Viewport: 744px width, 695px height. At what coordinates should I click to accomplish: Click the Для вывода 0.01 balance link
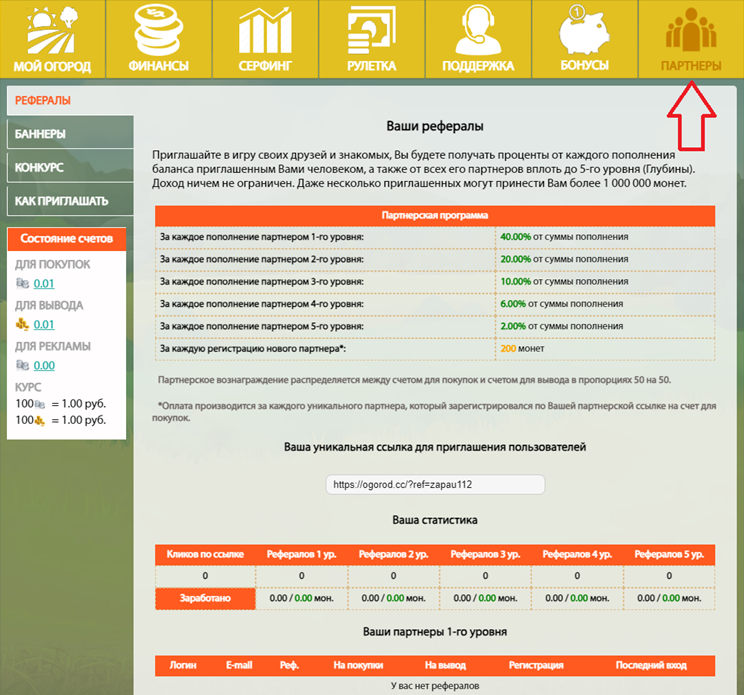point(44,324)
